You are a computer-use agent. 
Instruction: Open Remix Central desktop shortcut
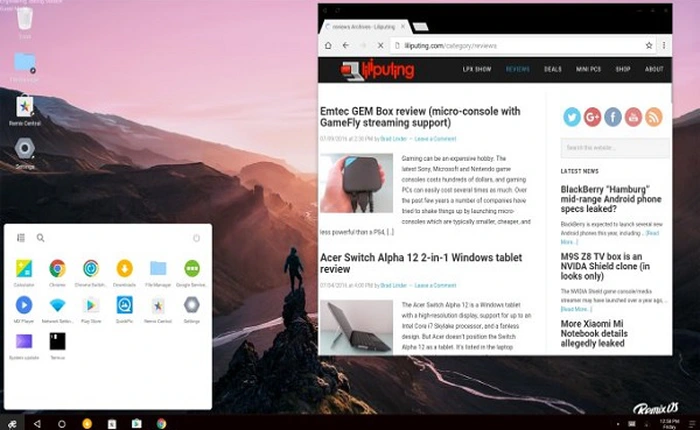pos(25,106)
